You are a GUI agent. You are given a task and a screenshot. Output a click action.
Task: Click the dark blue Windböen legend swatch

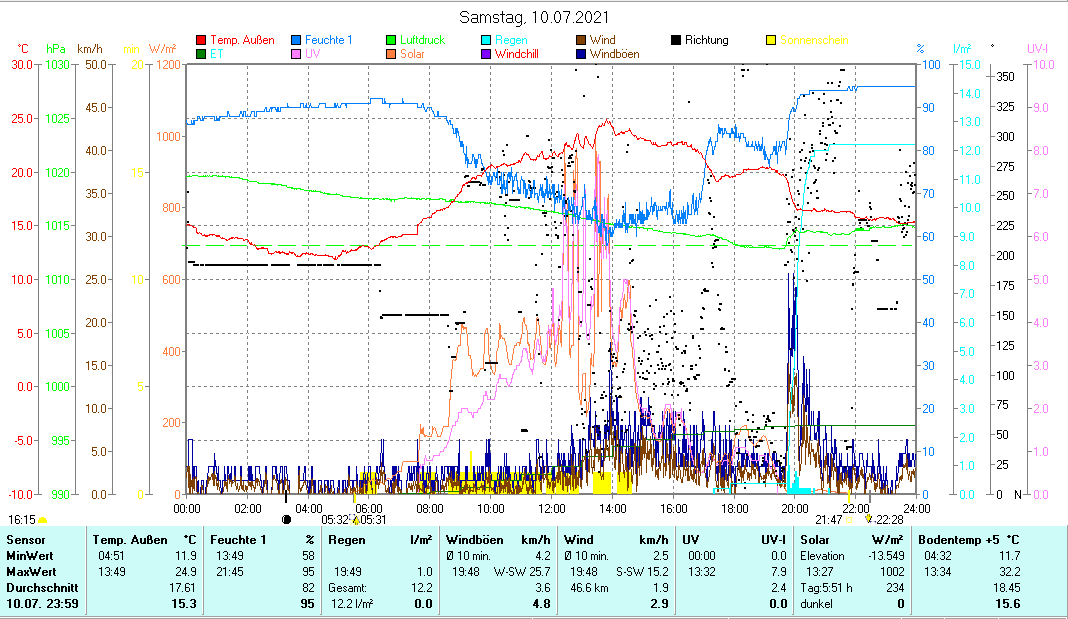(x=581, y=55)
